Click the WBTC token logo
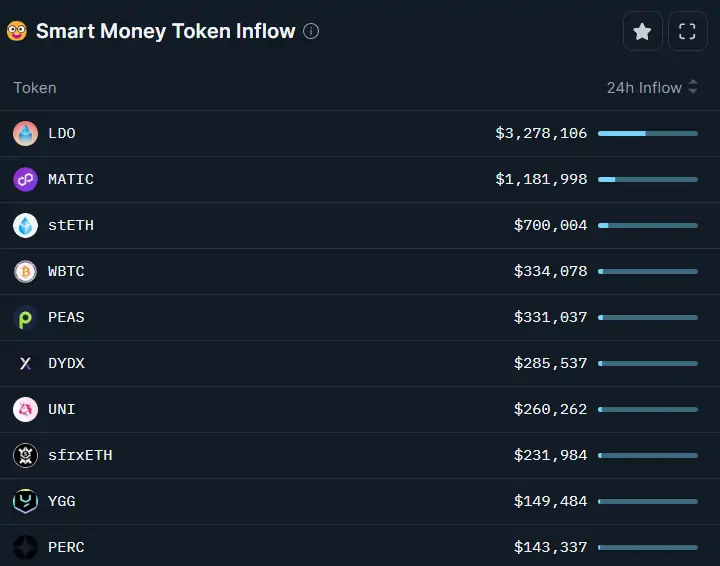Viewport: 720px width, 566px height. click(25, 271)
